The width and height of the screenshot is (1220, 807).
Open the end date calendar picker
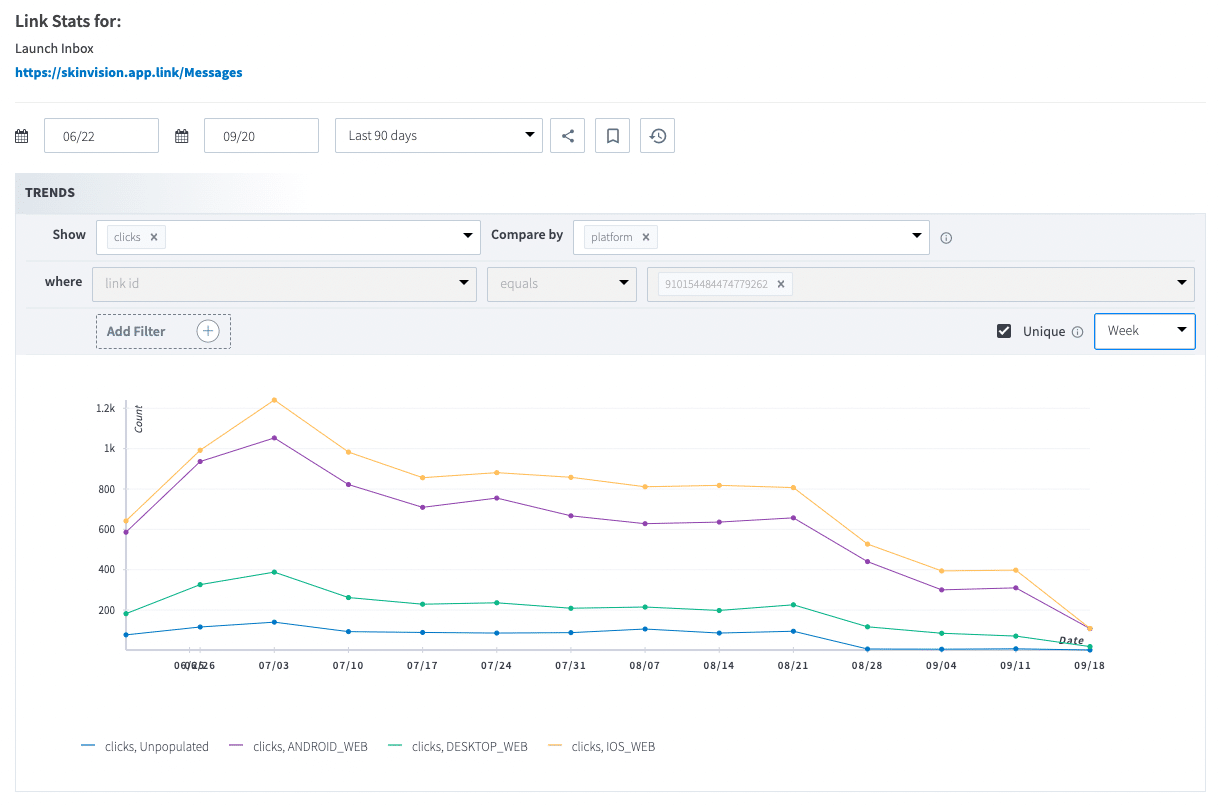[181, 135]
